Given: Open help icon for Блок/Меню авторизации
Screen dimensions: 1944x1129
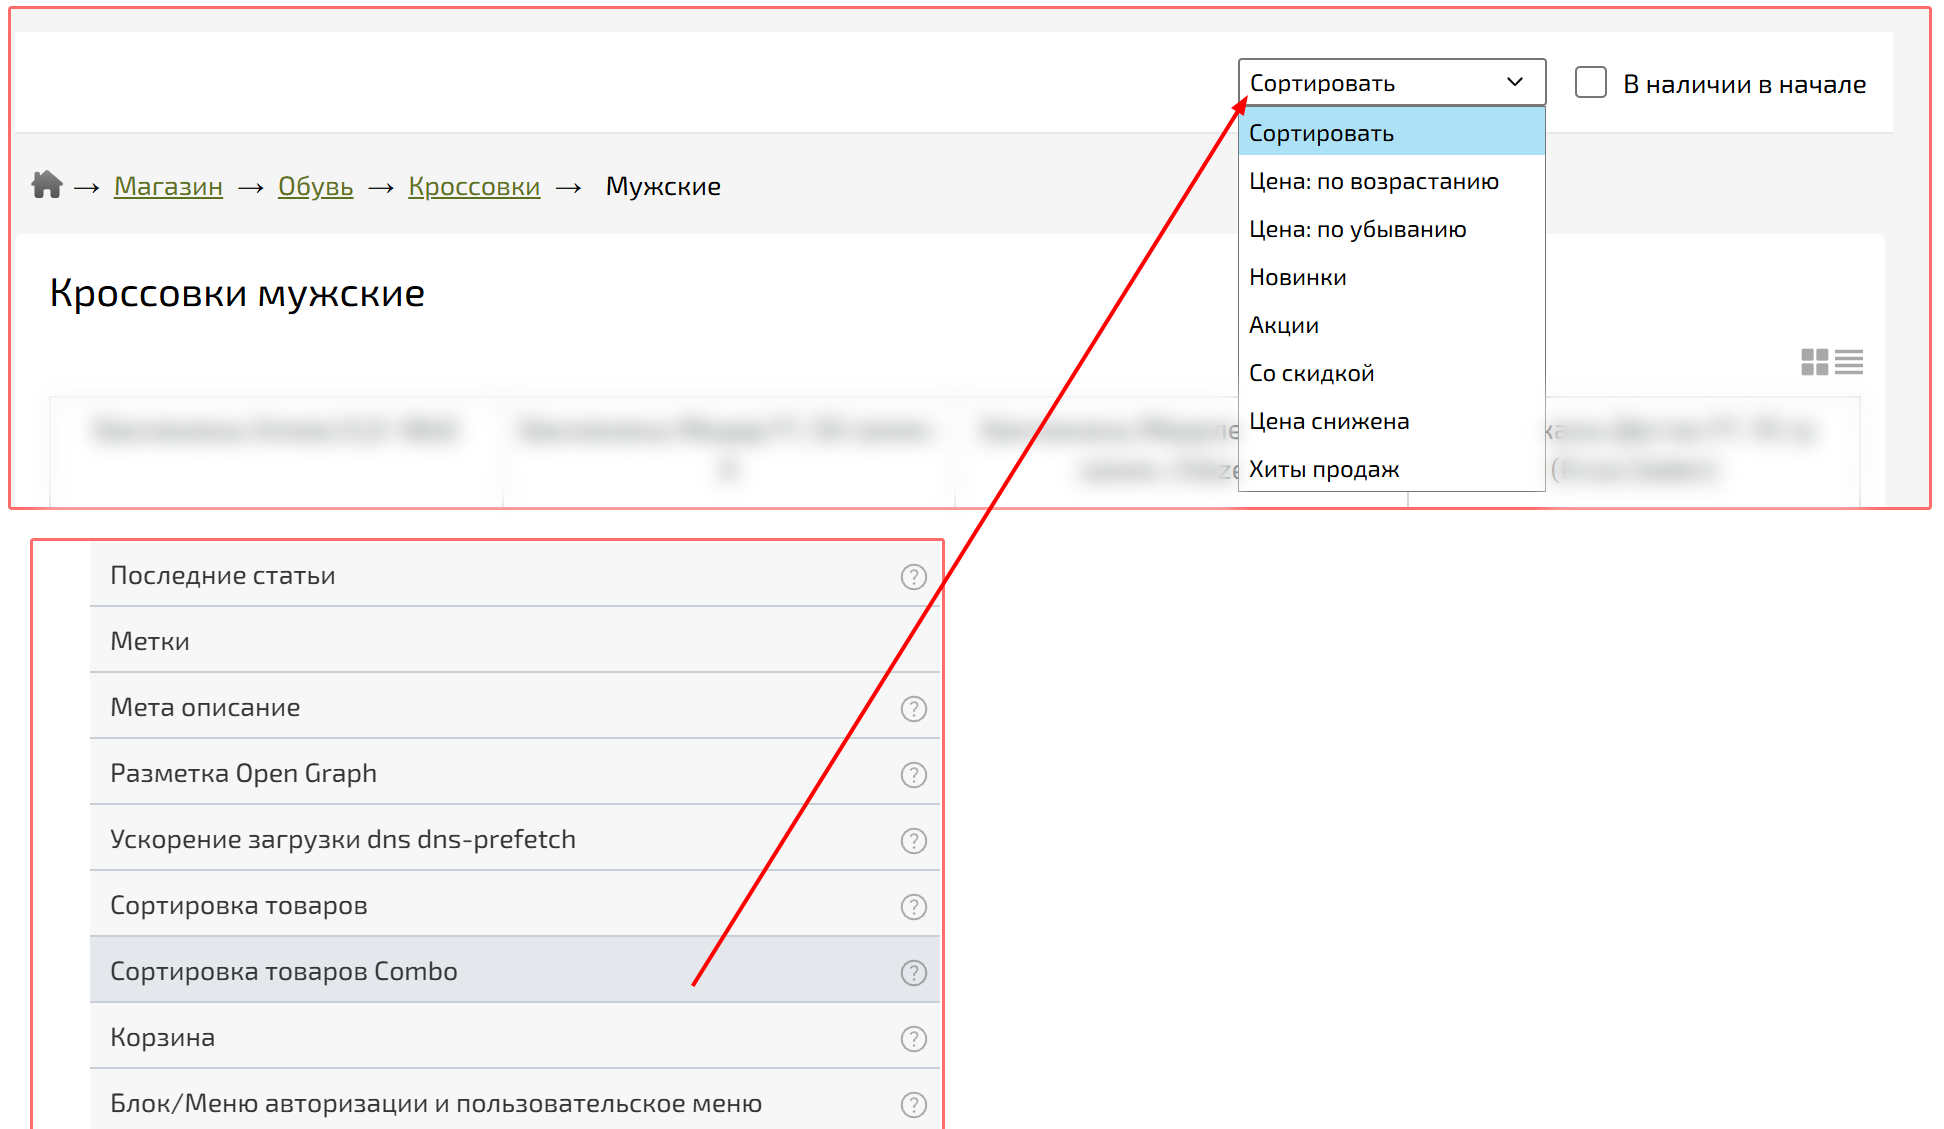Looking at the screenshot, I should pos(913,1105).
